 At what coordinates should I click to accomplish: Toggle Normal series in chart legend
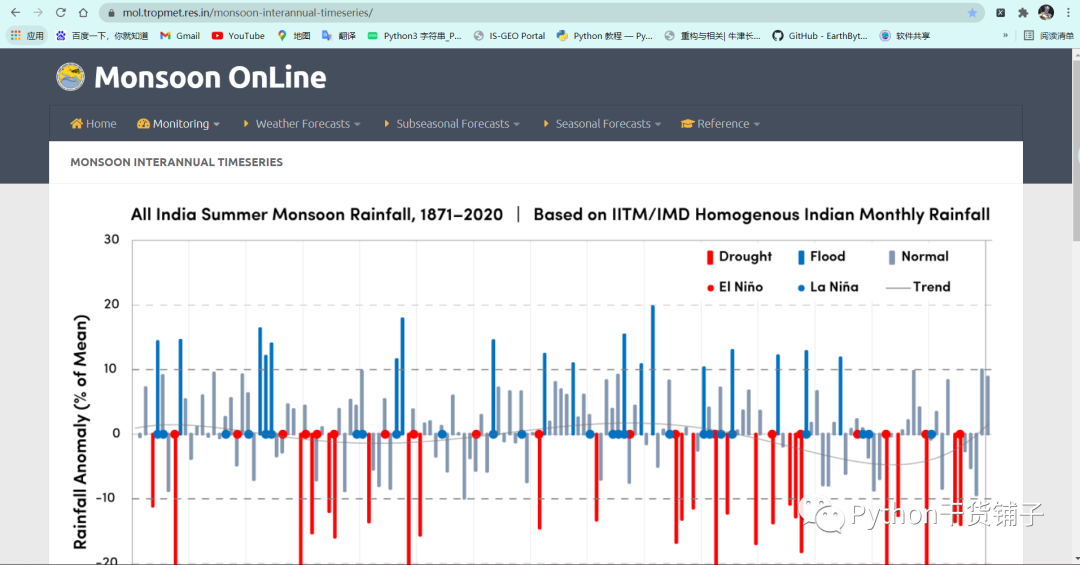click(x=919, y=257)
